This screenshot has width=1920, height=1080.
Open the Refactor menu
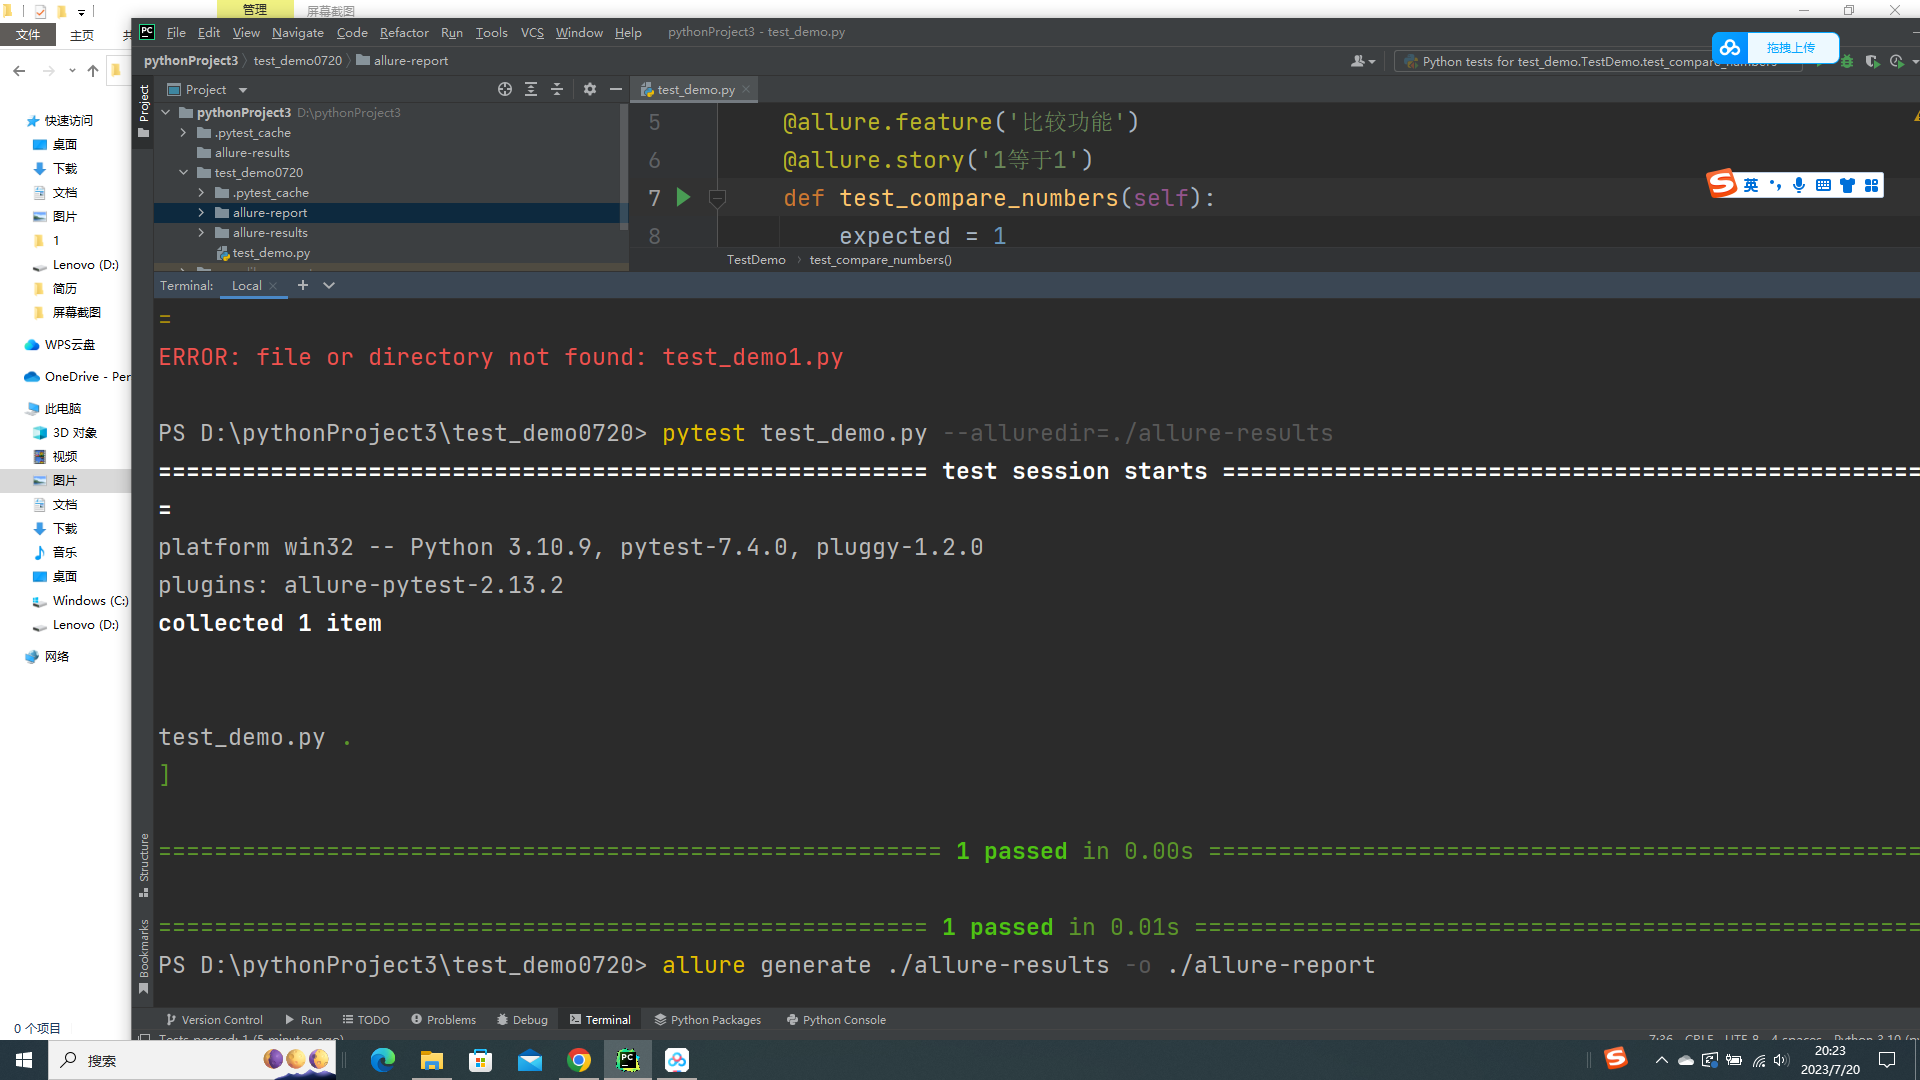pyautogui.click(x=404, y=32)
